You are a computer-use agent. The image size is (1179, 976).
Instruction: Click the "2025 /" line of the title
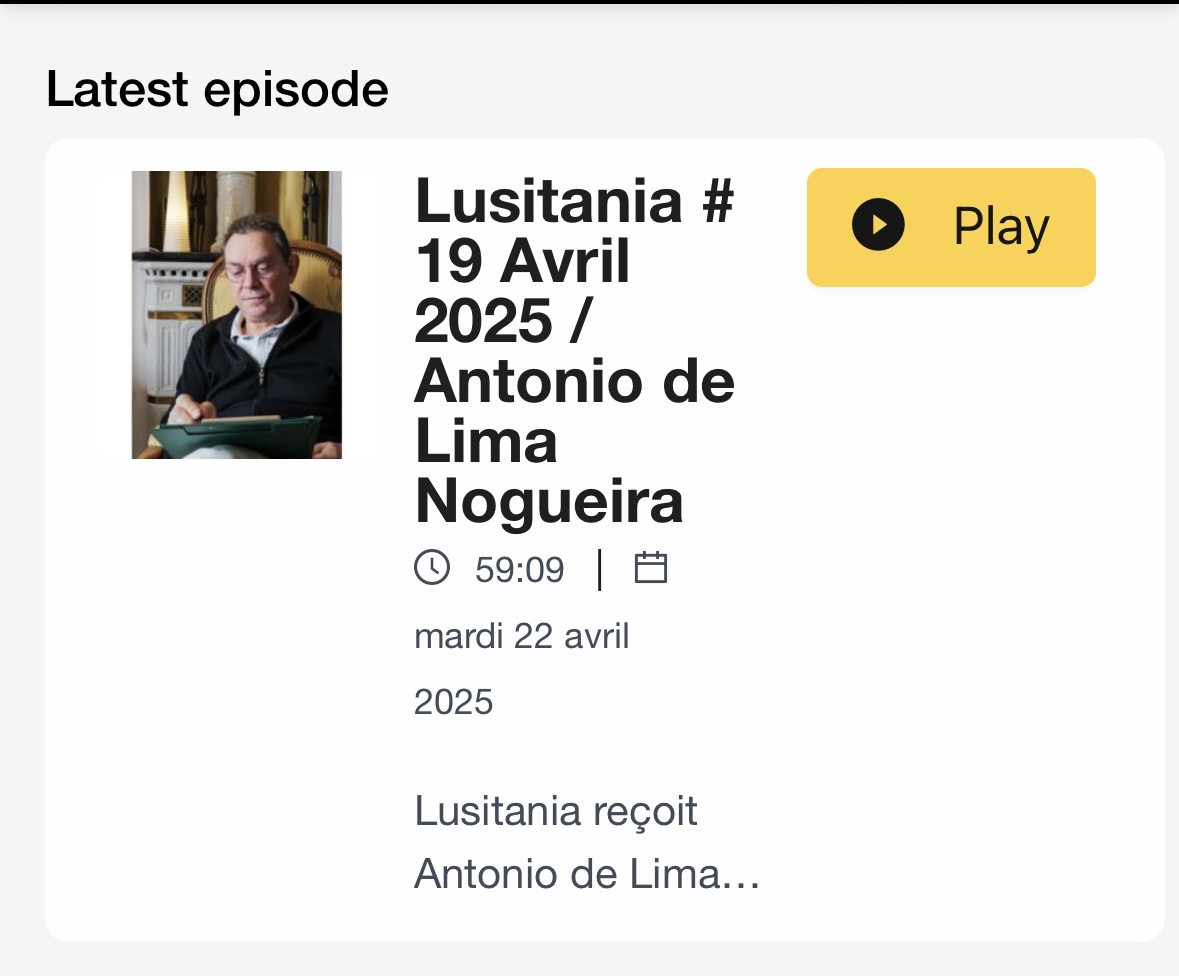tap(502, 321)
